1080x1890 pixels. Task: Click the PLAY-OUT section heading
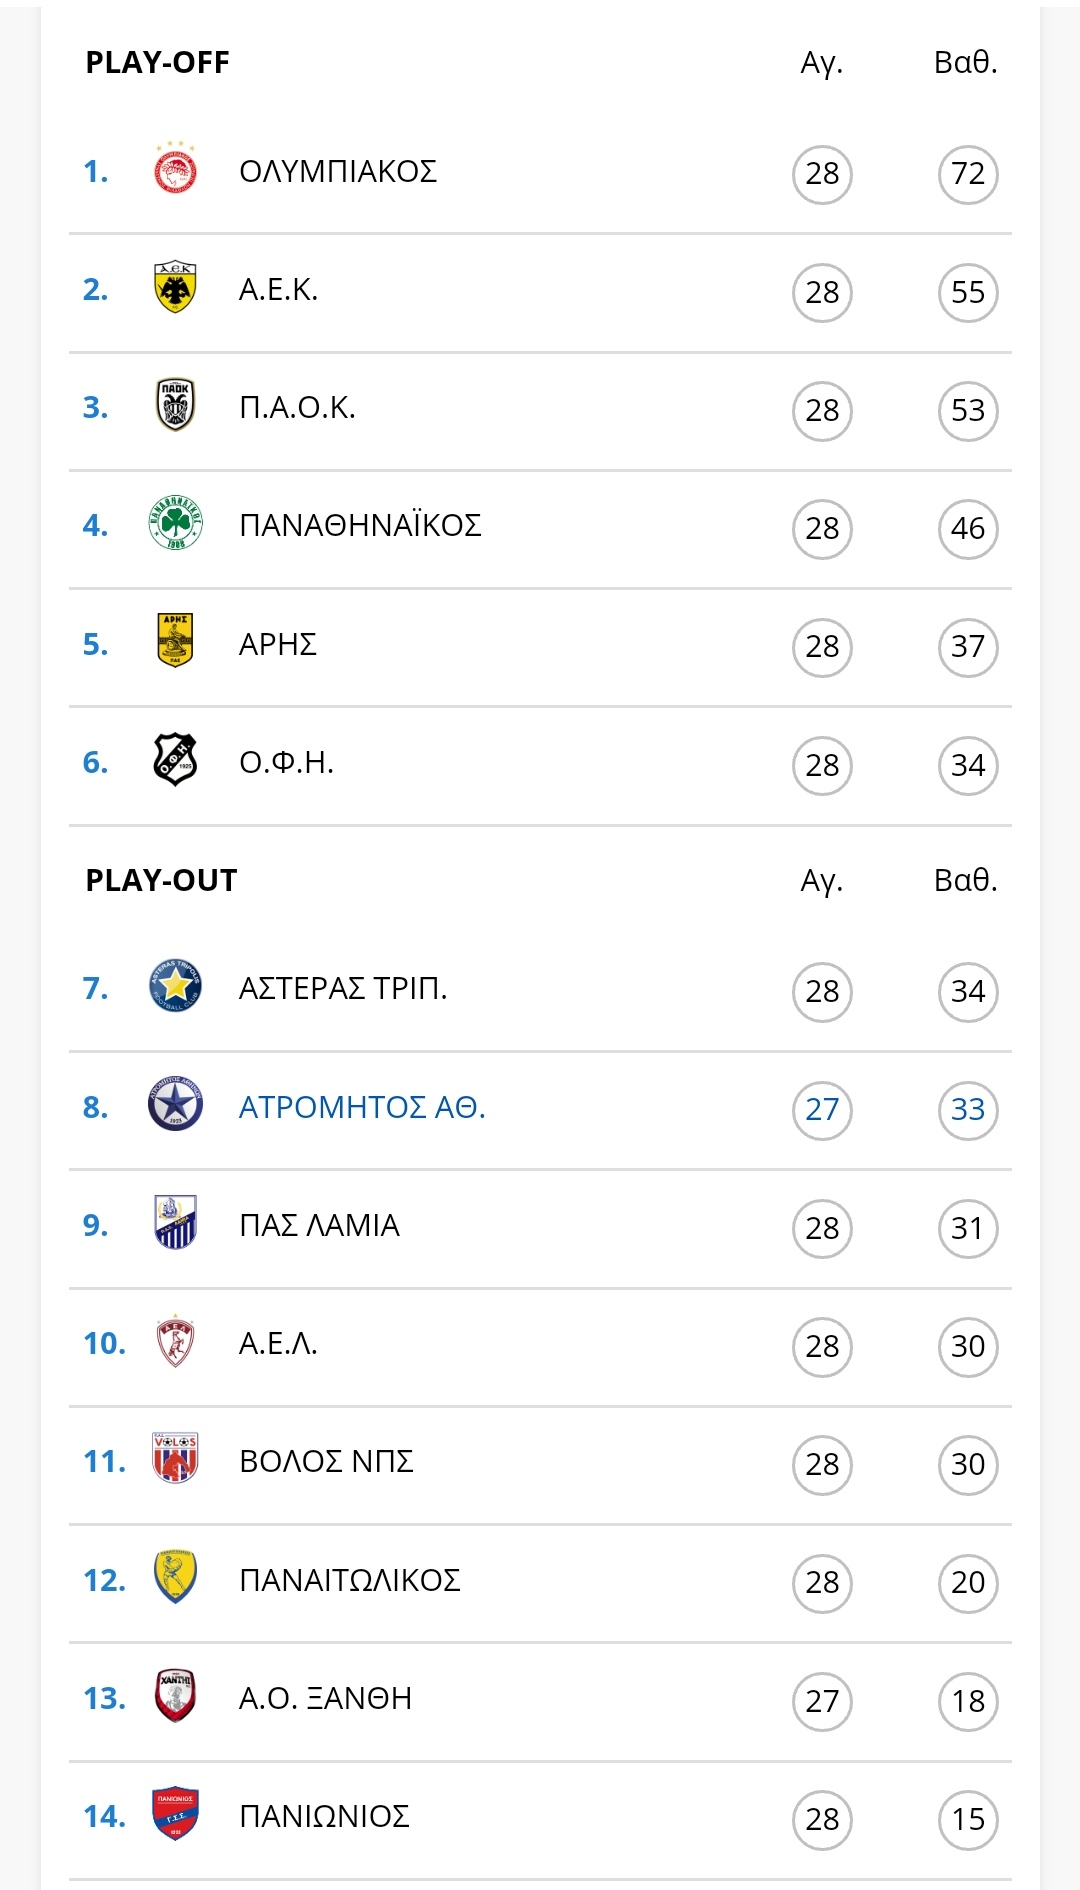[161, 880]
